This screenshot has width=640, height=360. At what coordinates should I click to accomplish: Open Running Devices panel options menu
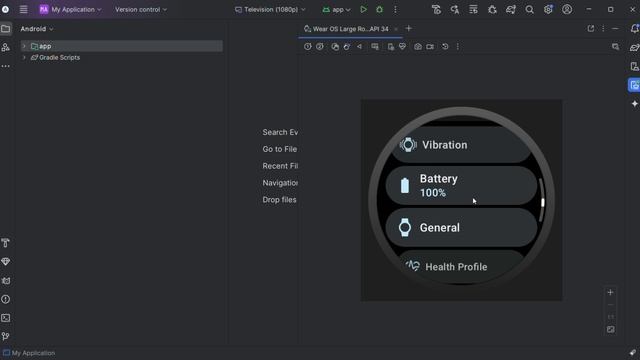pos(603,29)
